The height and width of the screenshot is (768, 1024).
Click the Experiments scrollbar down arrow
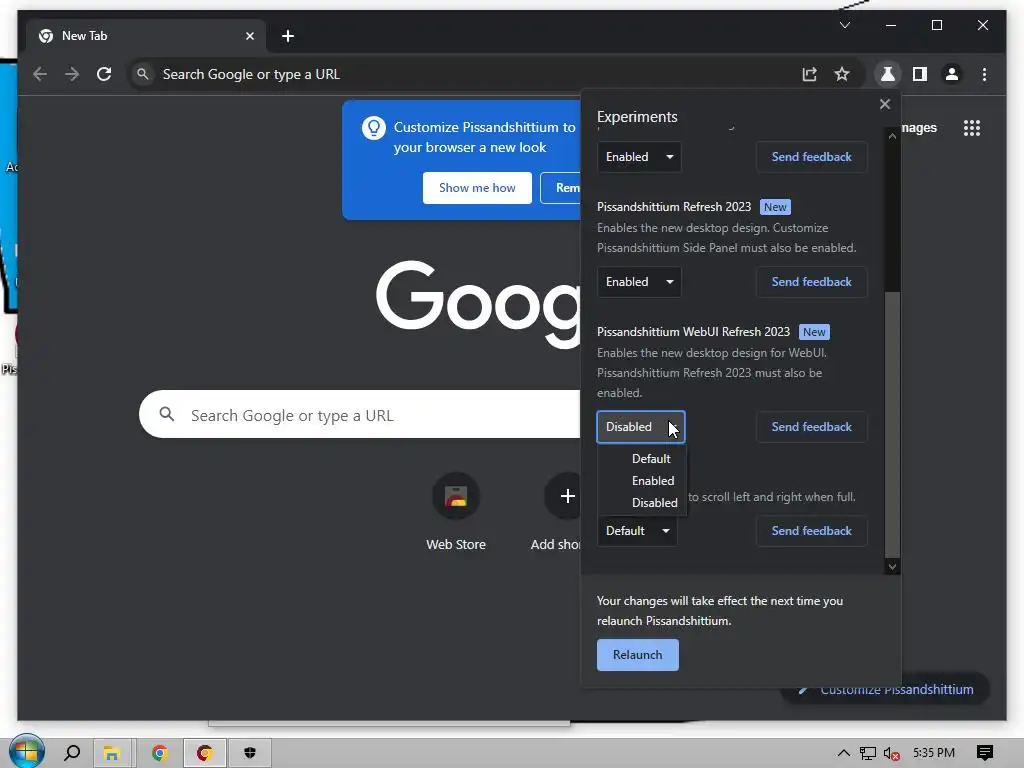click(x=892, y=566)
